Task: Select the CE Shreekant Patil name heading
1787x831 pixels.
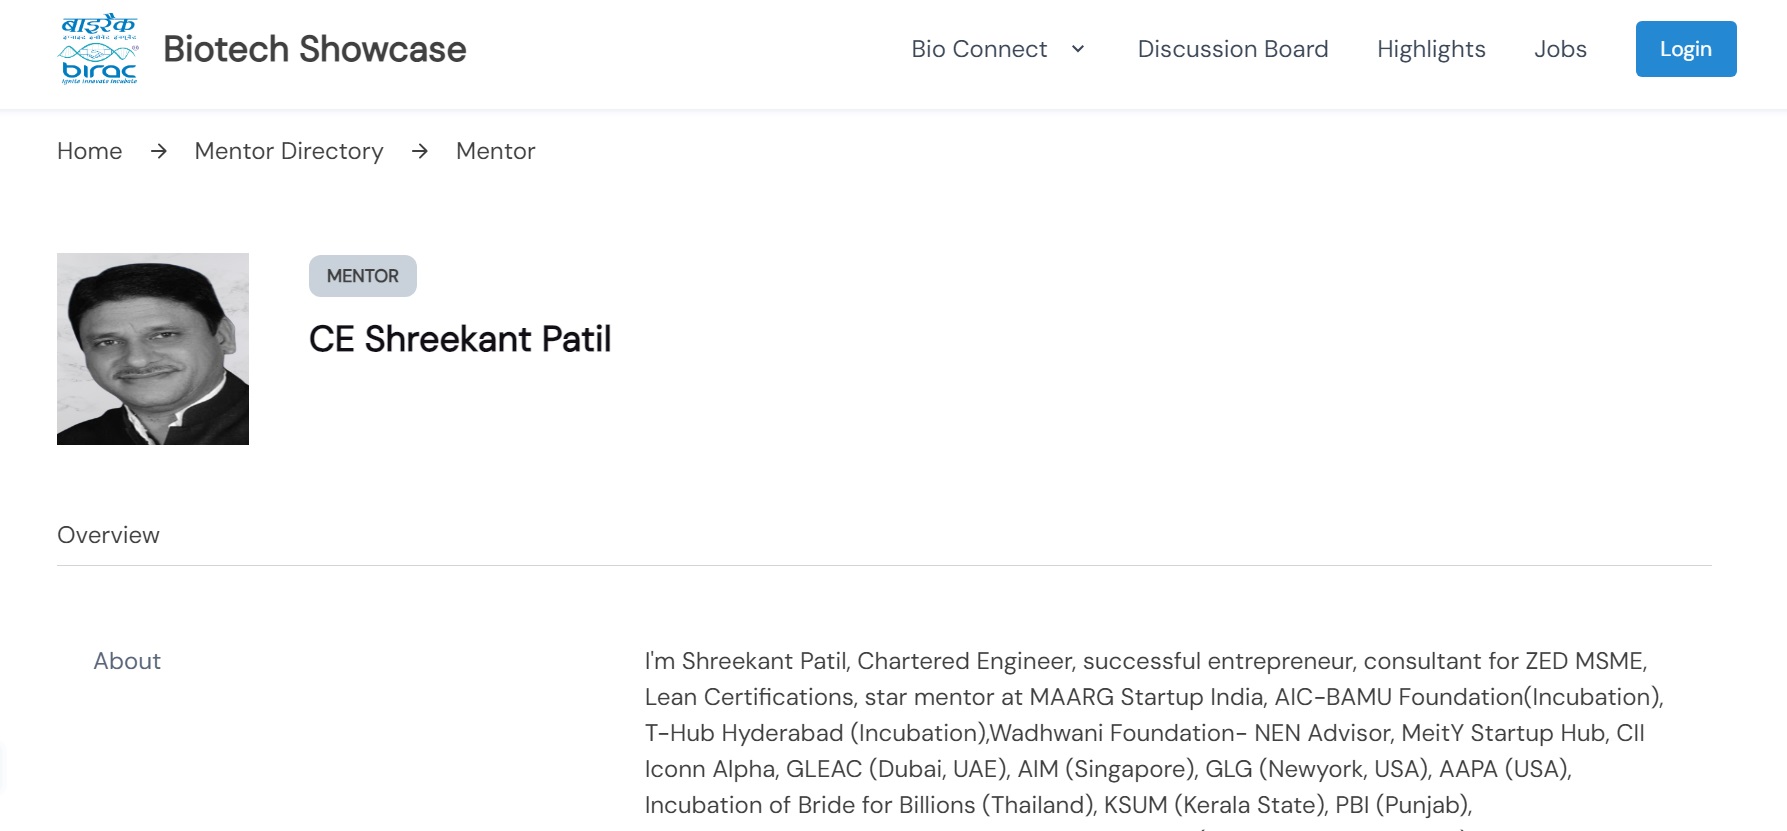Action: tap(460, 339)
